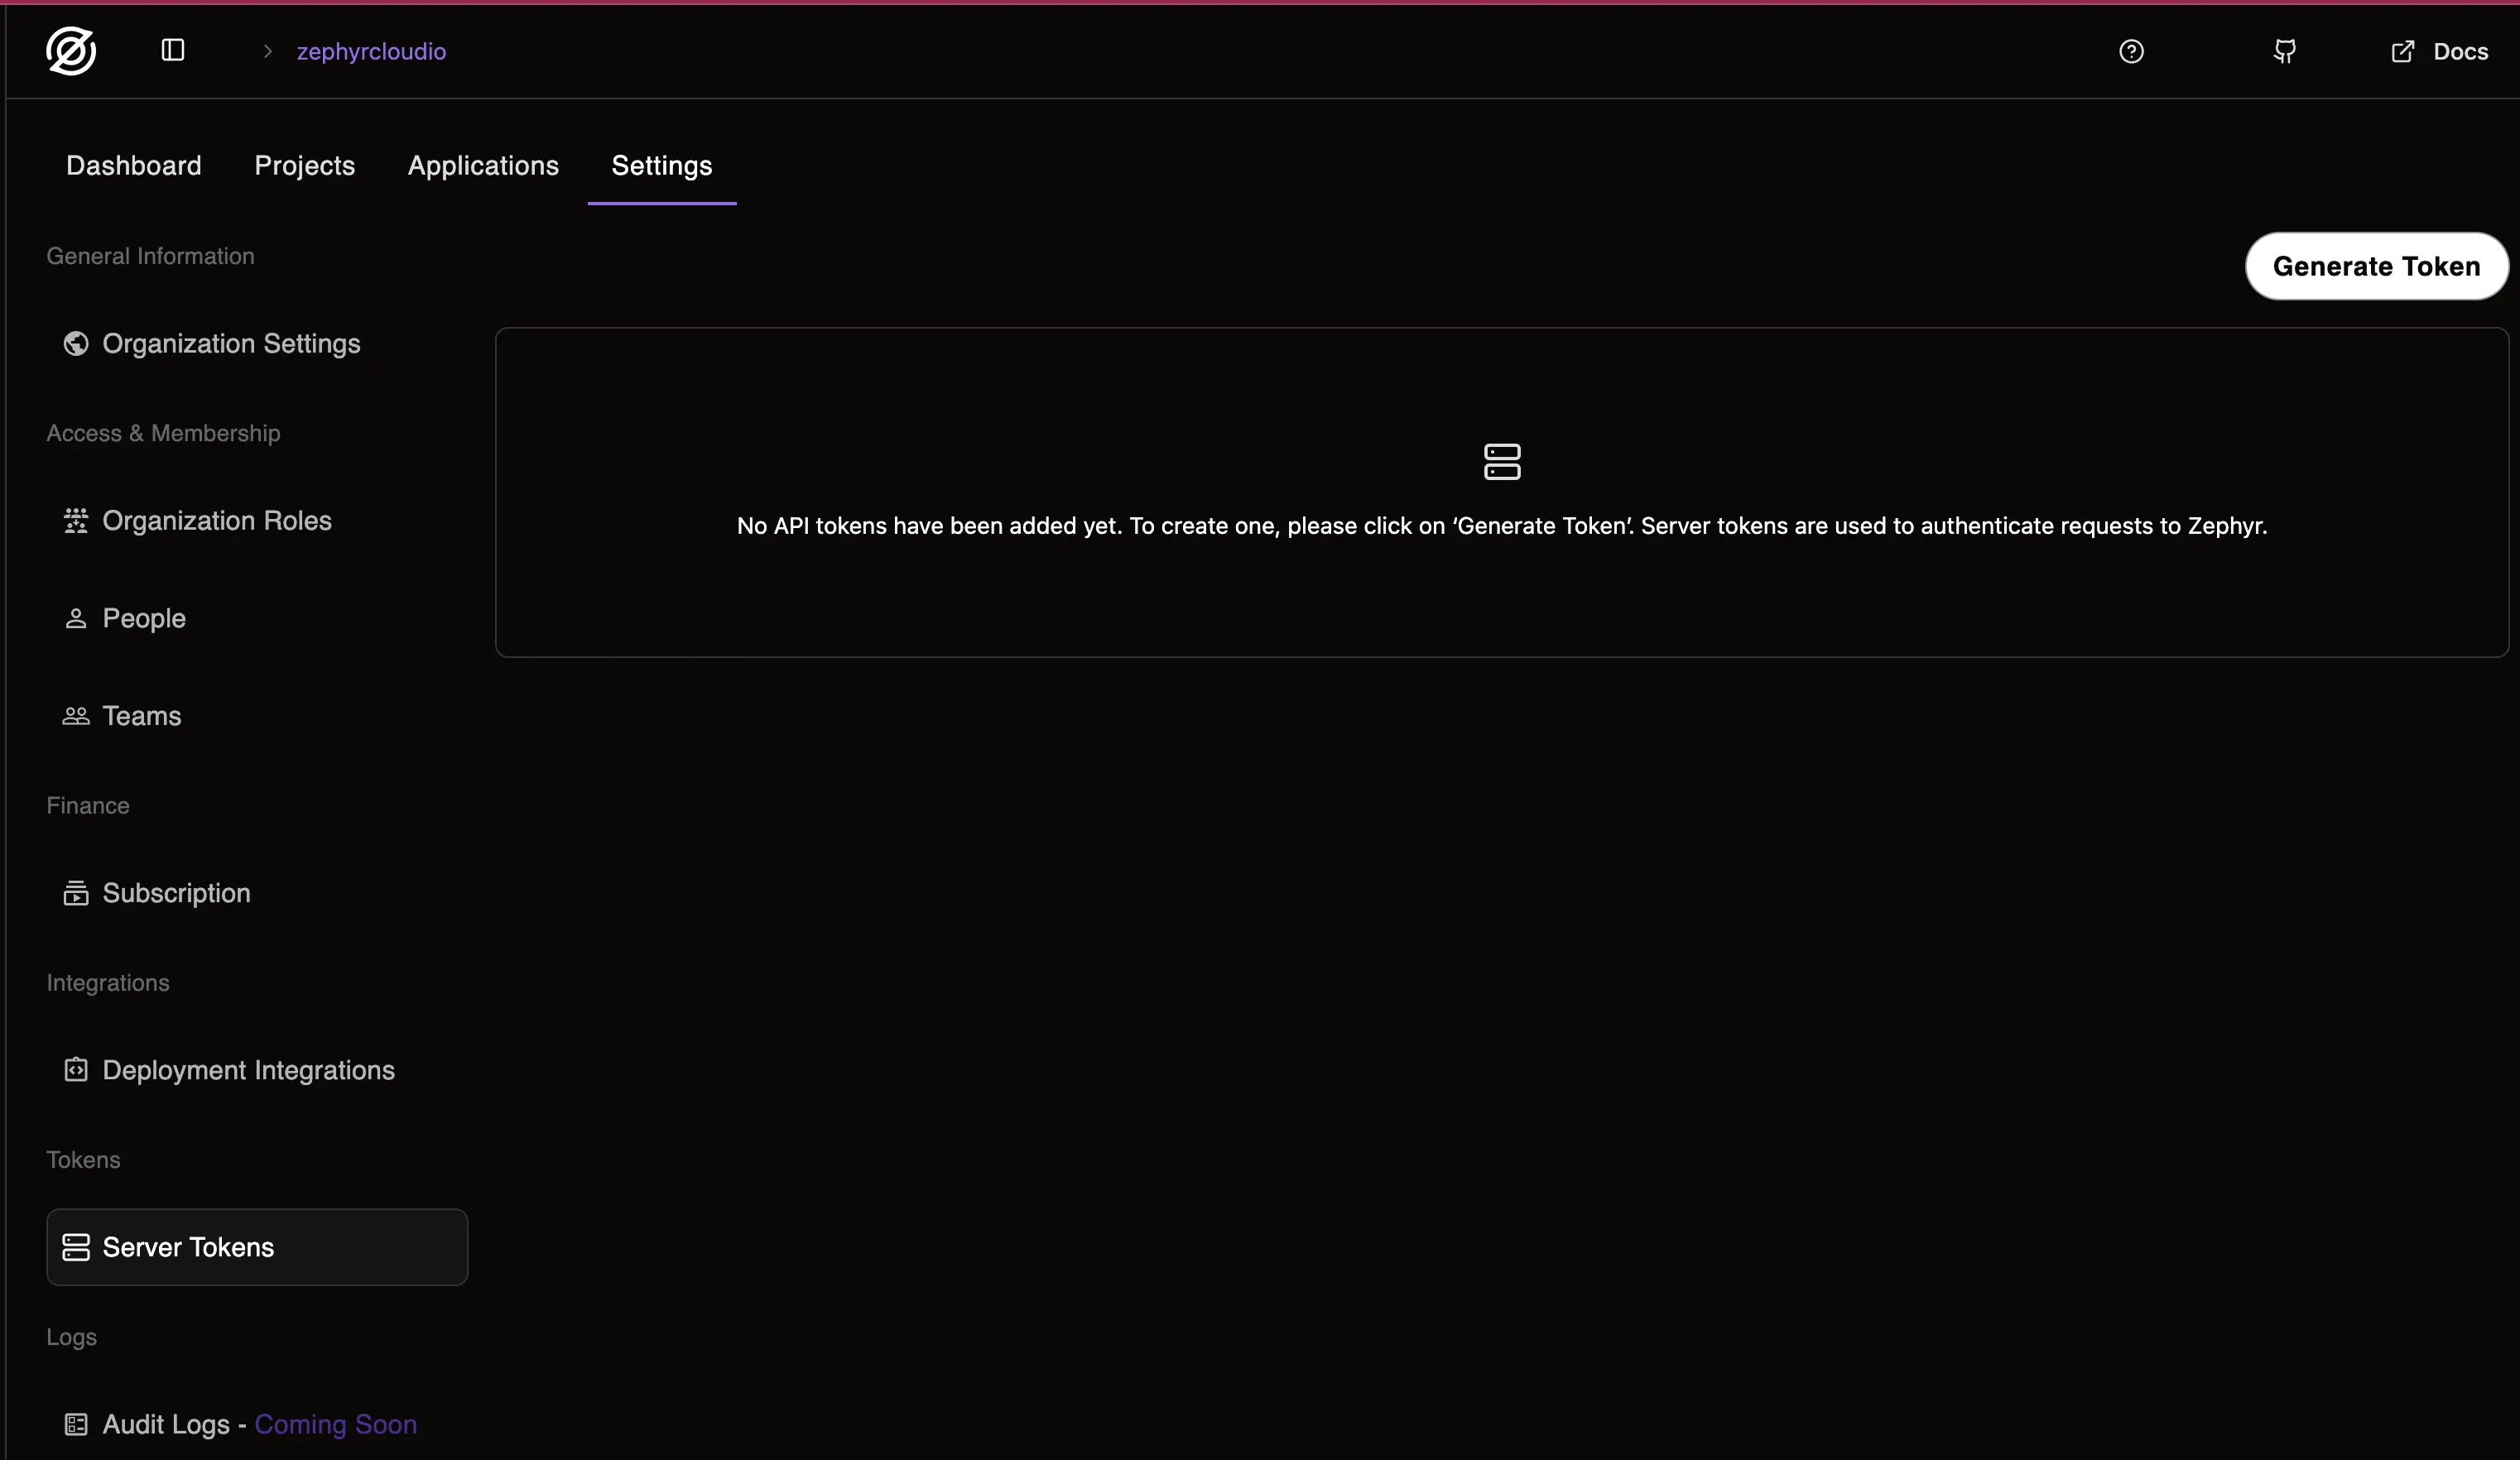2520x1460 pixels.
Task: Switch to the Applications tab
Action: tap(483, 165)
